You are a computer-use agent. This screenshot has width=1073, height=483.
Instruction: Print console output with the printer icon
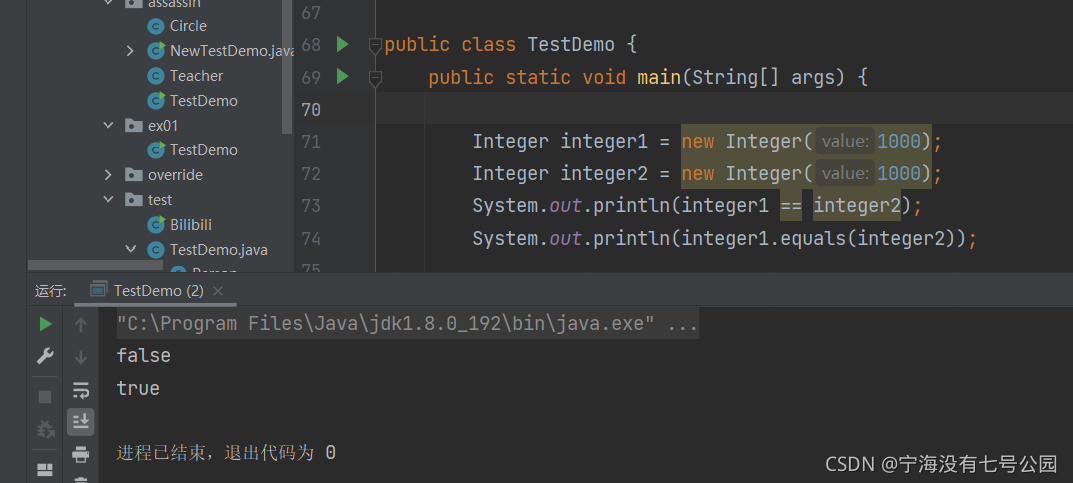(81, 454)
